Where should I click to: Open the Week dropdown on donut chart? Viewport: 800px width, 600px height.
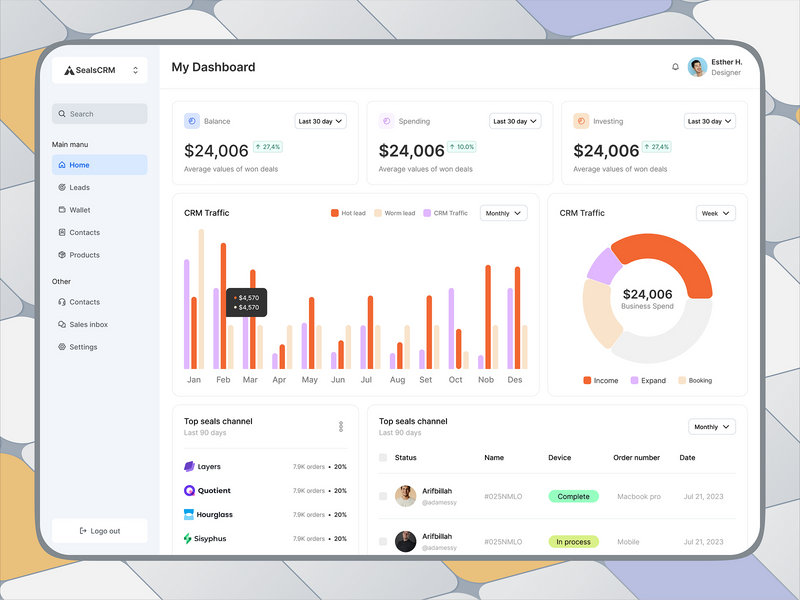pos(713,212)
